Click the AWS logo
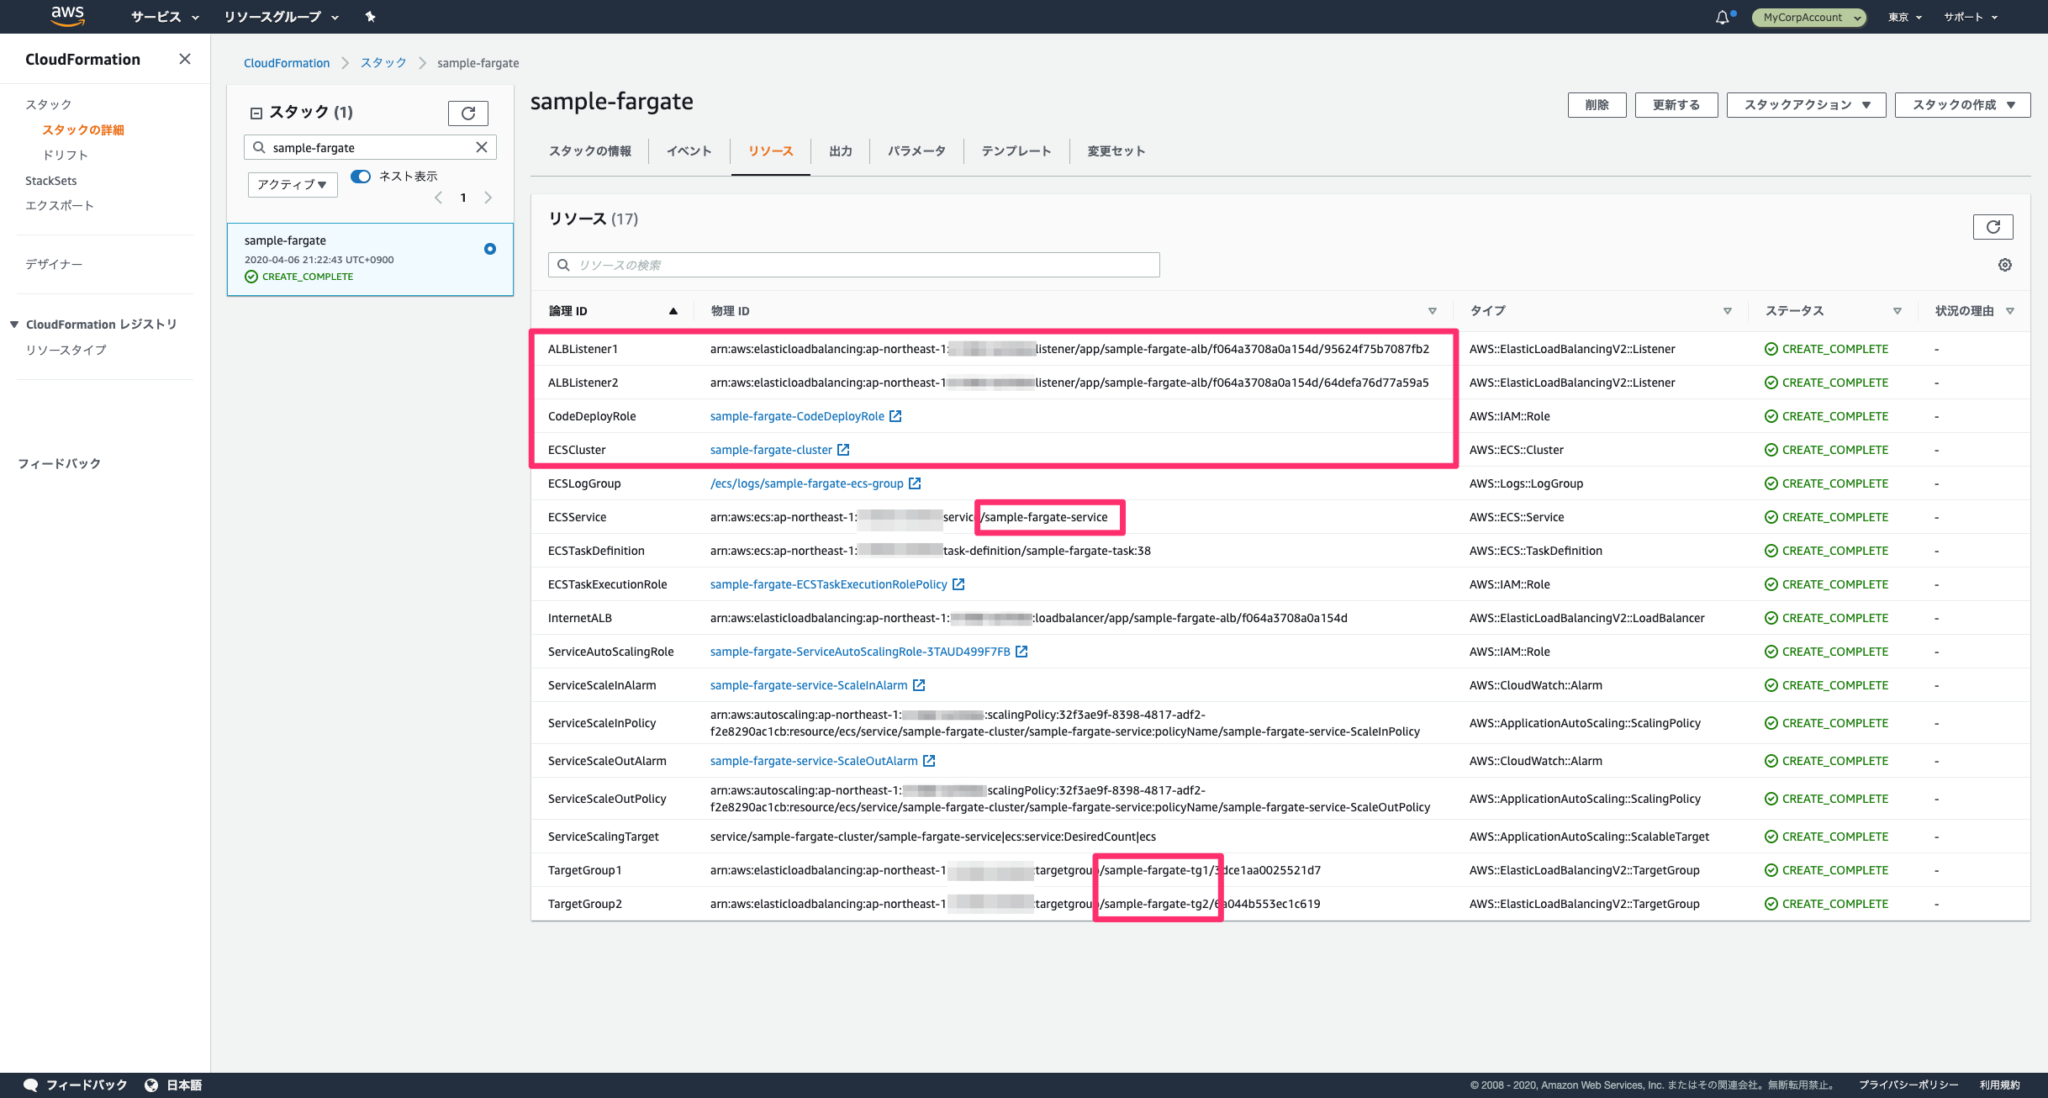This screenshot has height=1098, width=2048. click(x=66, y=16)
